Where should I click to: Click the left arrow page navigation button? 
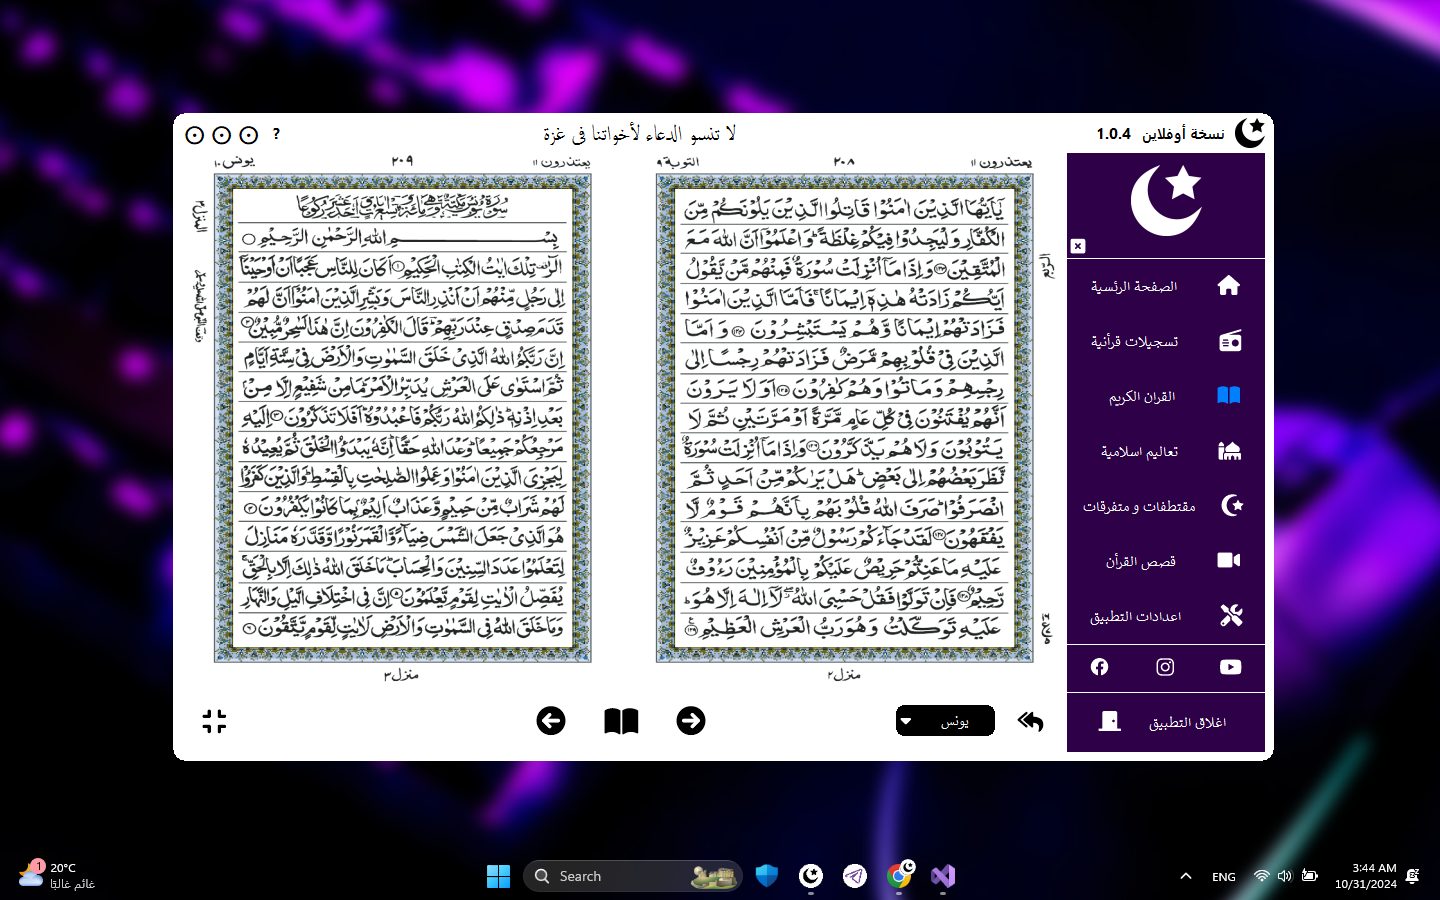[x=551, y=721]
